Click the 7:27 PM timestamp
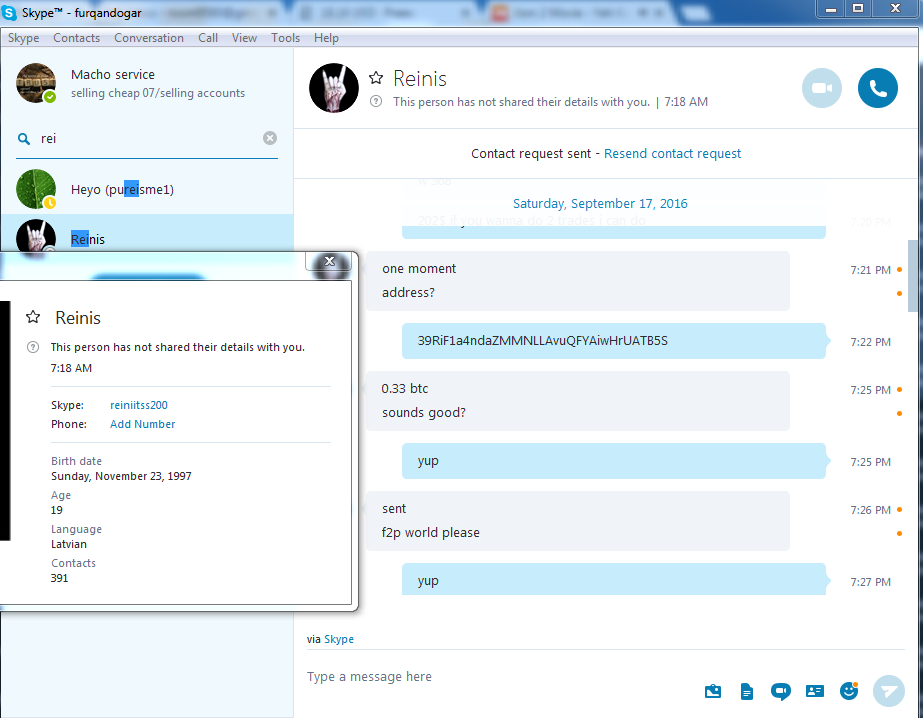The width and height of the screenshot is (923, 718). coord(870,582)
